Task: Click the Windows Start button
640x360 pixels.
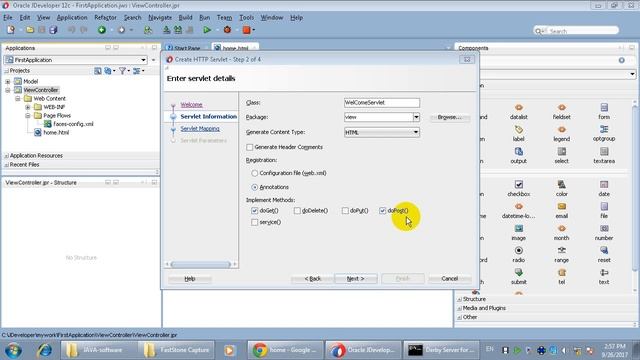Action: pyautogui.click(x=13, y=350)
